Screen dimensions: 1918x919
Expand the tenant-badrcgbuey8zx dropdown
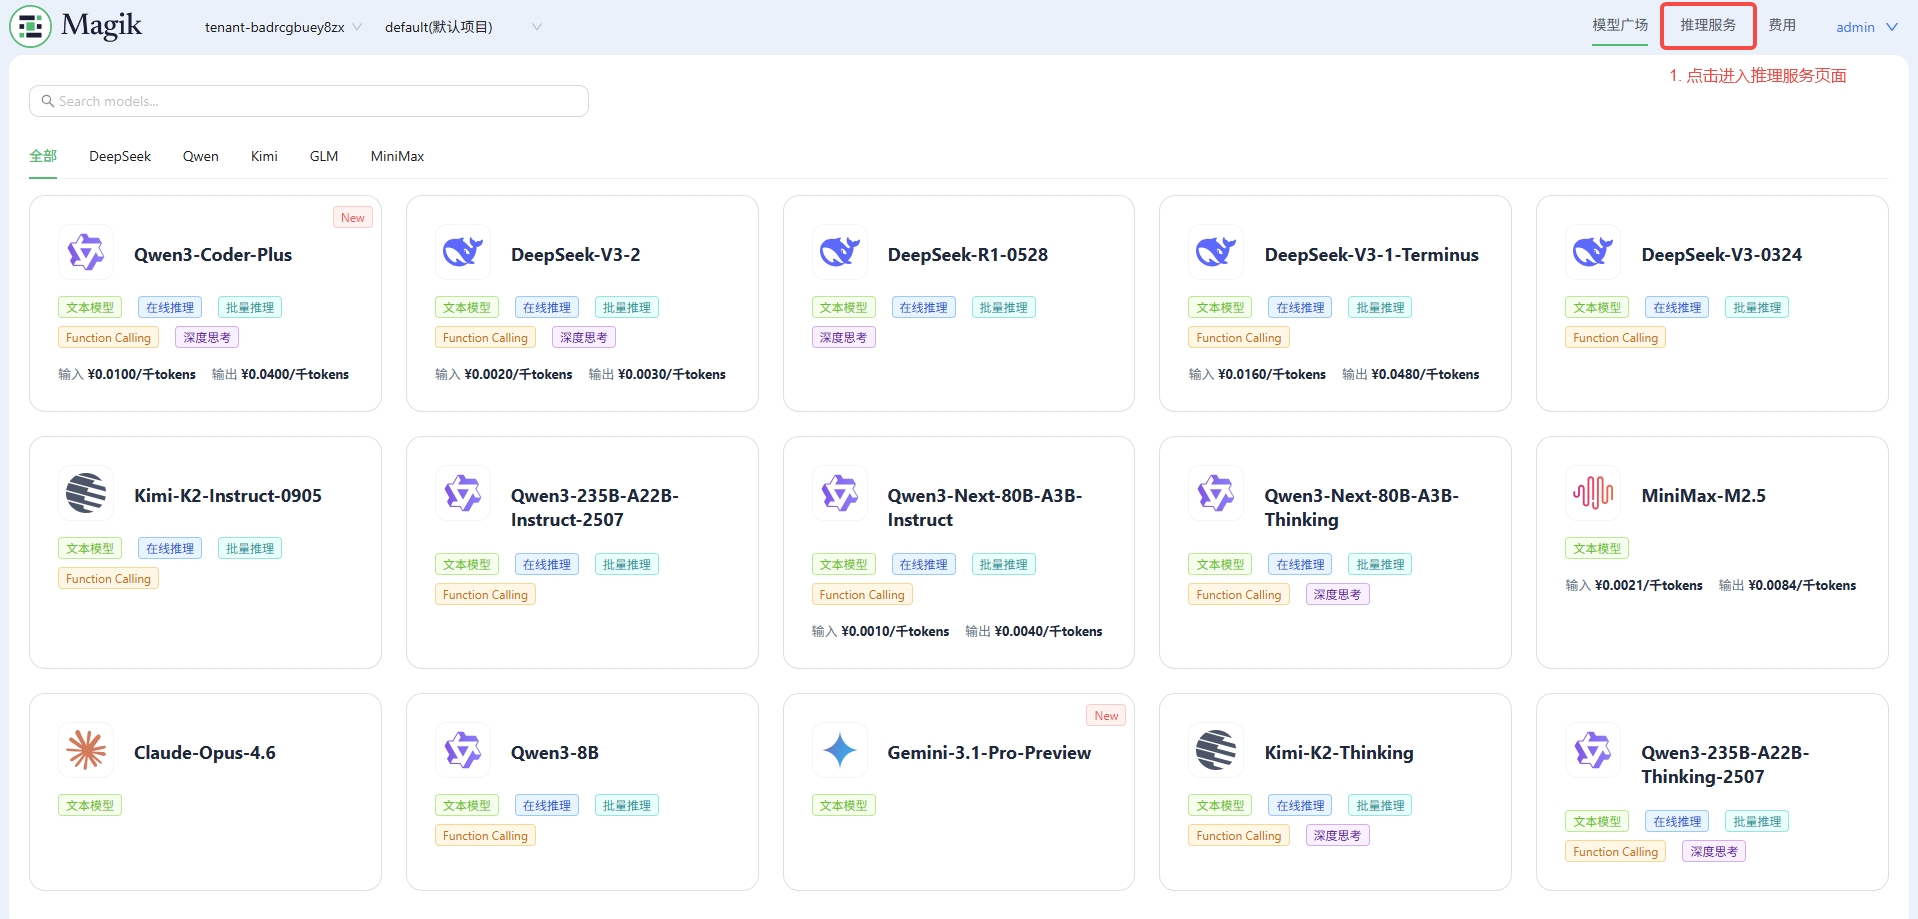point(357,27)
